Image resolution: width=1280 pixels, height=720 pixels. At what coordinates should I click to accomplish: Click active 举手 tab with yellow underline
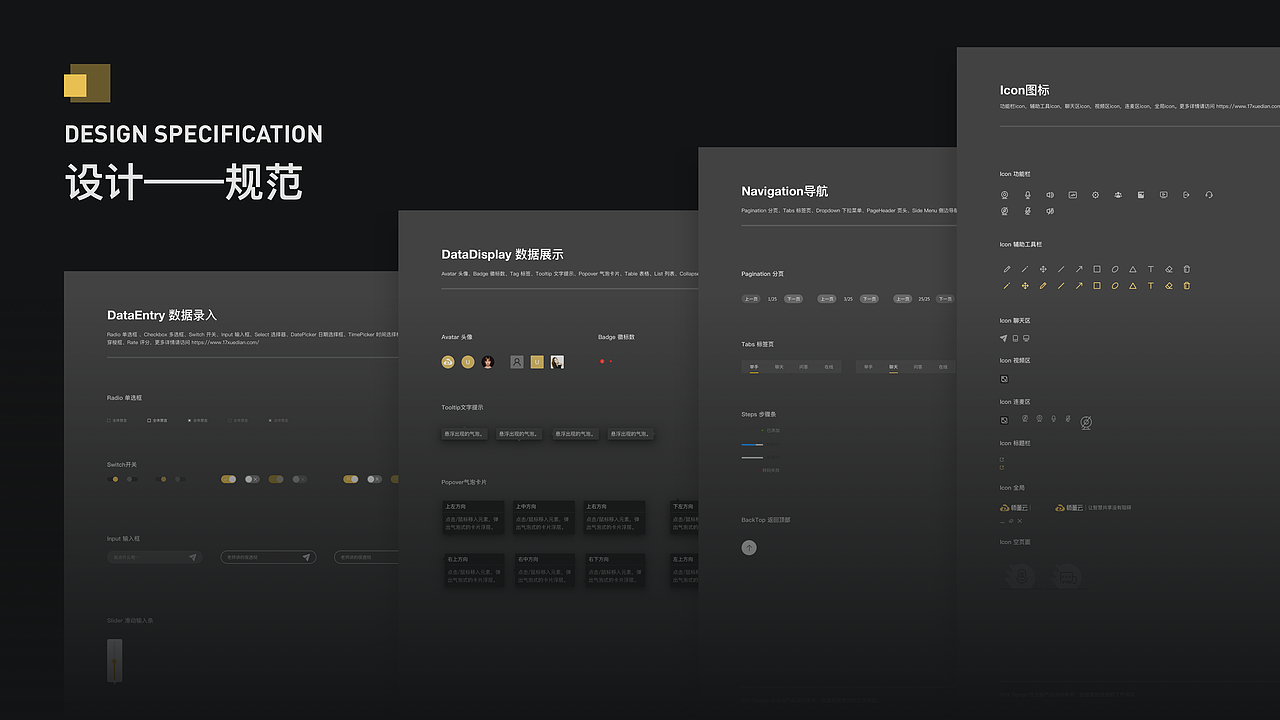[754, 367]
